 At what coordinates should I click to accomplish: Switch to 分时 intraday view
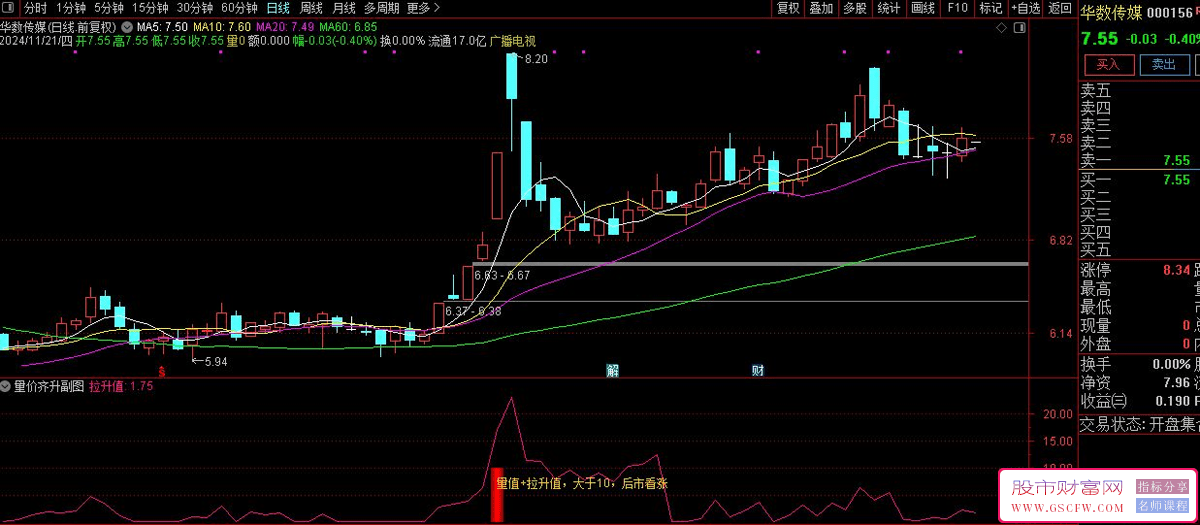[35, 8]
